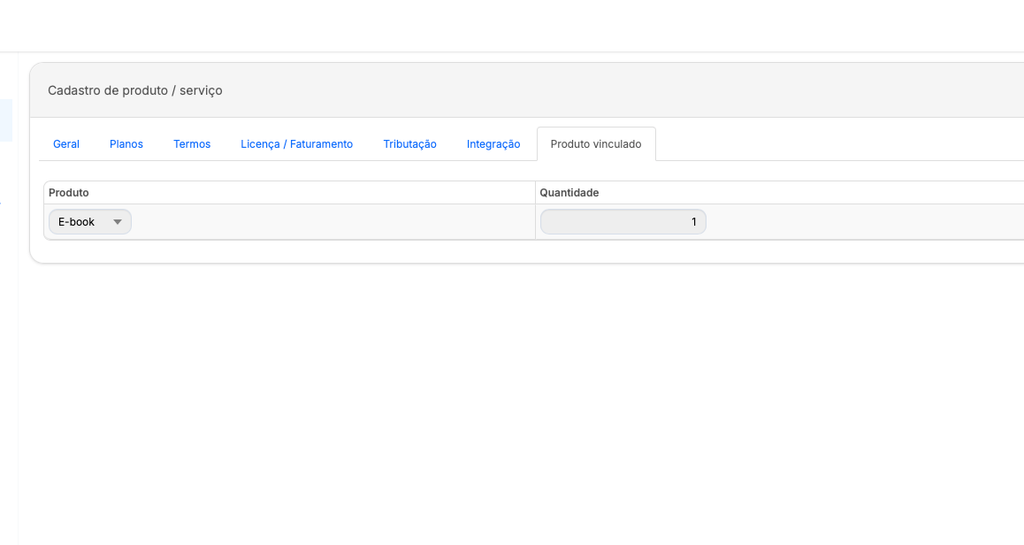
Task: Click the active Produto vinculado tab
Action: (x=596, y=144)
